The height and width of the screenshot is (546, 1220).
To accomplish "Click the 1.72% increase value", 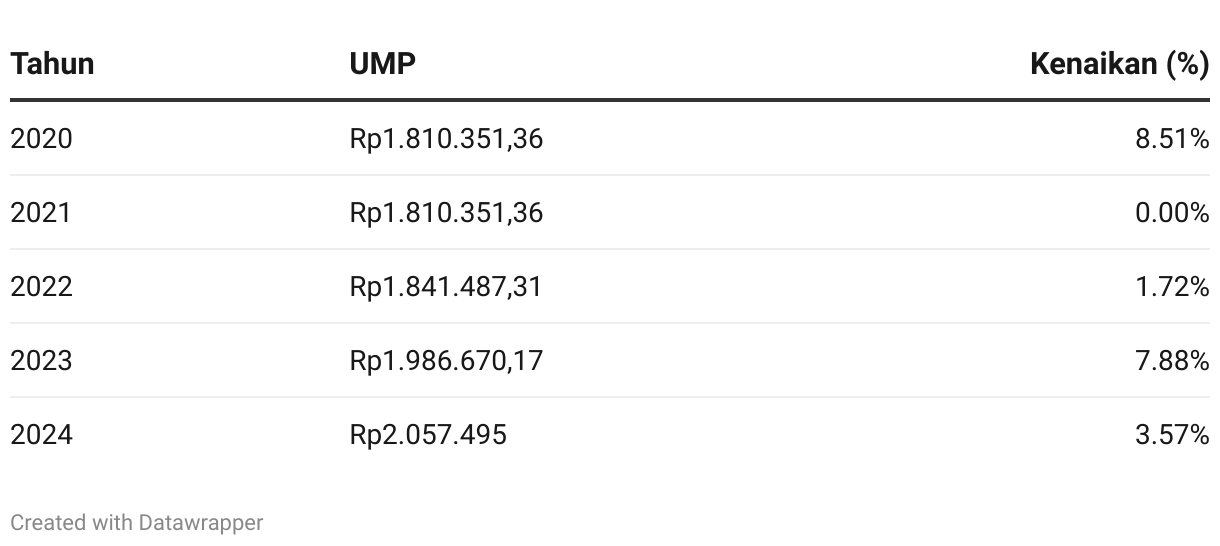I will (1172, 286).
